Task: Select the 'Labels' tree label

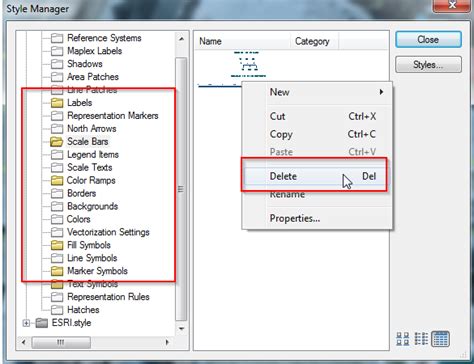Action: (80, 103)
